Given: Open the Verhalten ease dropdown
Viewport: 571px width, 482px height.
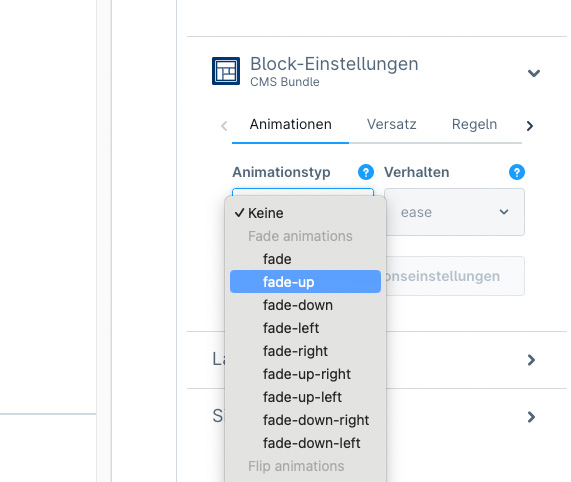Looking at the screenshot, I should [454, 212].
